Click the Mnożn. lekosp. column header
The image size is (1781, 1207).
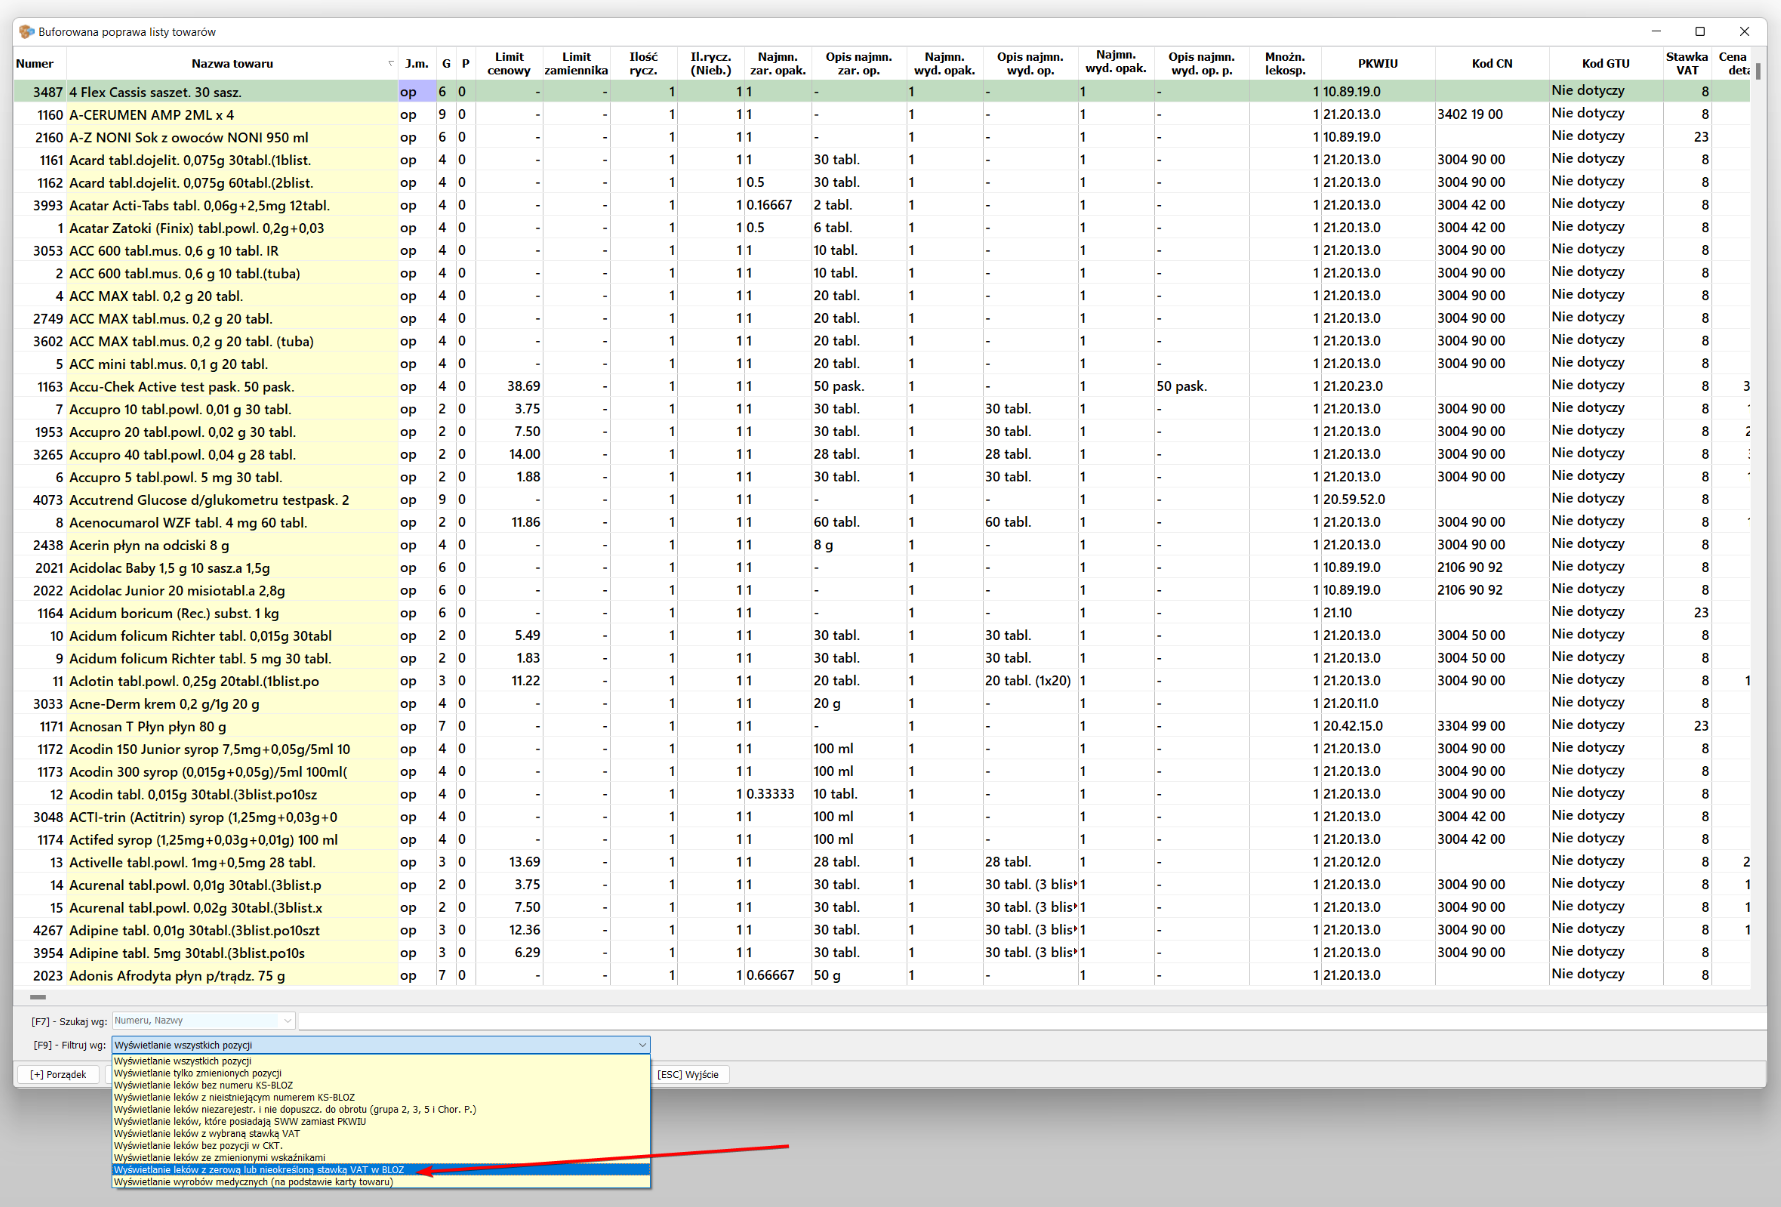tap(1285, 64)
